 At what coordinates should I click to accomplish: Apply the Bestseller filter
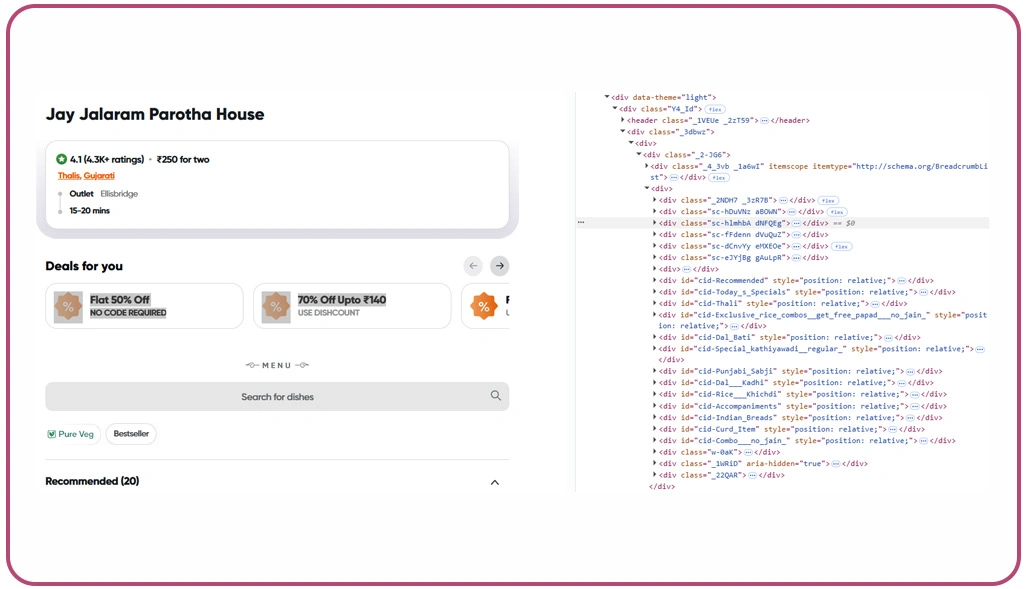tap(131, 434)
